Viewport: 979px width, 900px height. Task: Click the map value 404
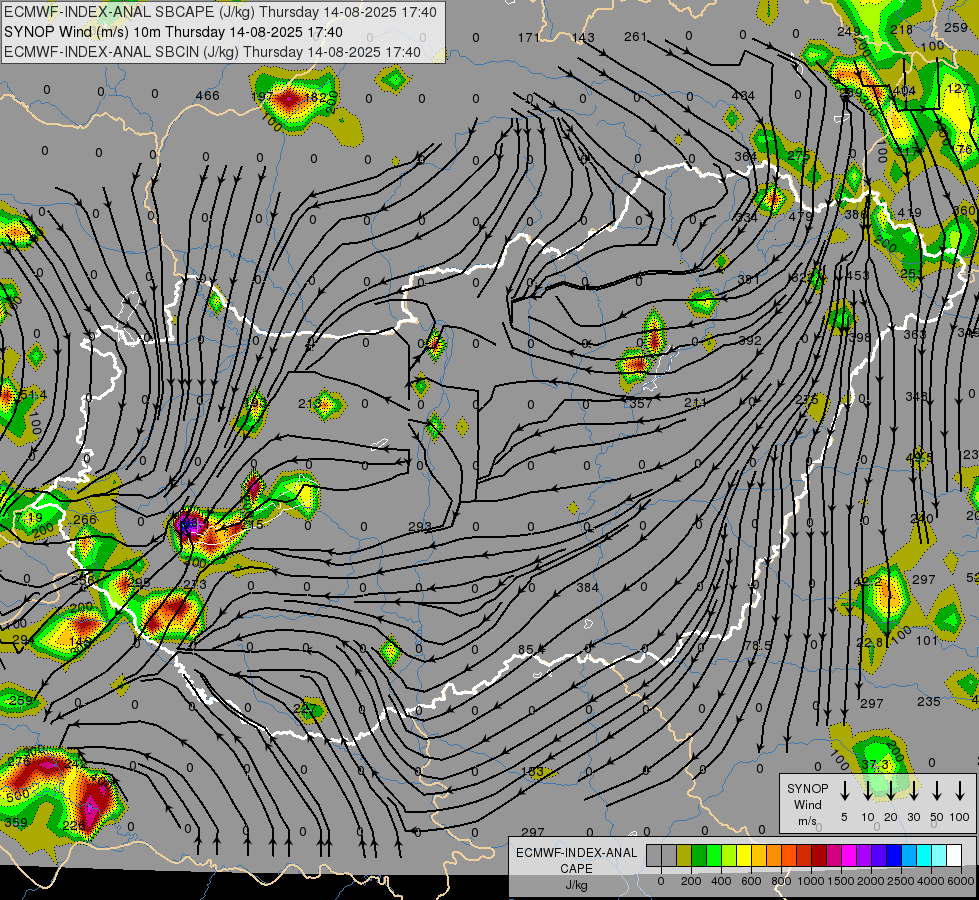[903, 91]
